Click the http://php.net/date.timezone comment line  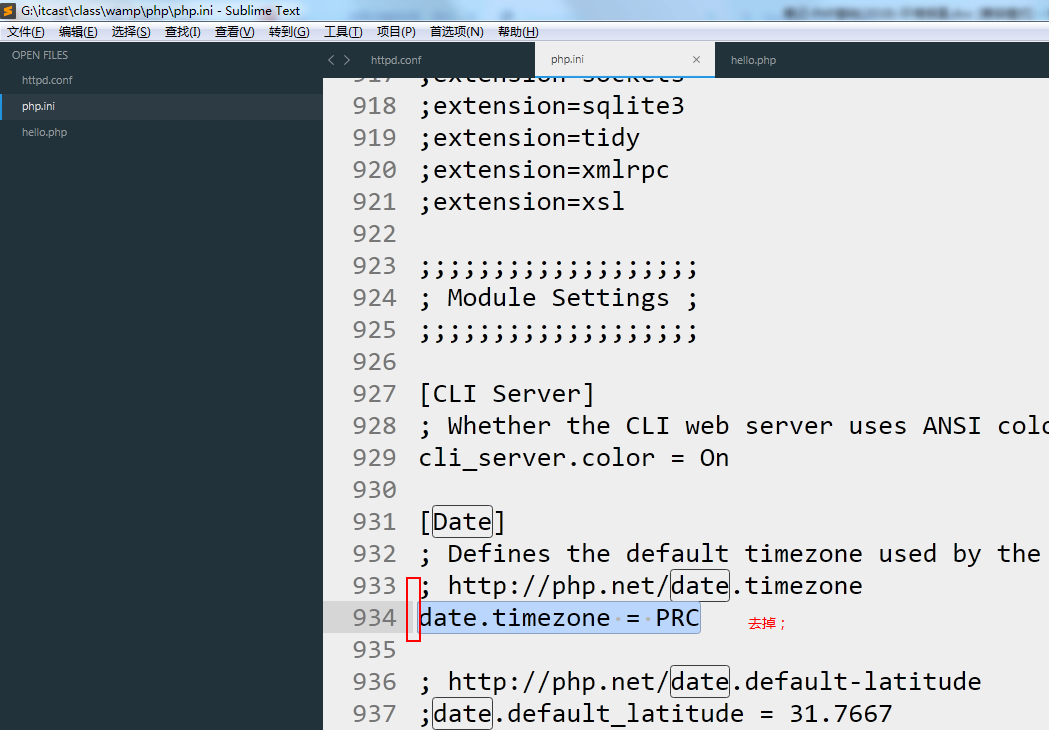pyautogui.click(x=641, y=586)
